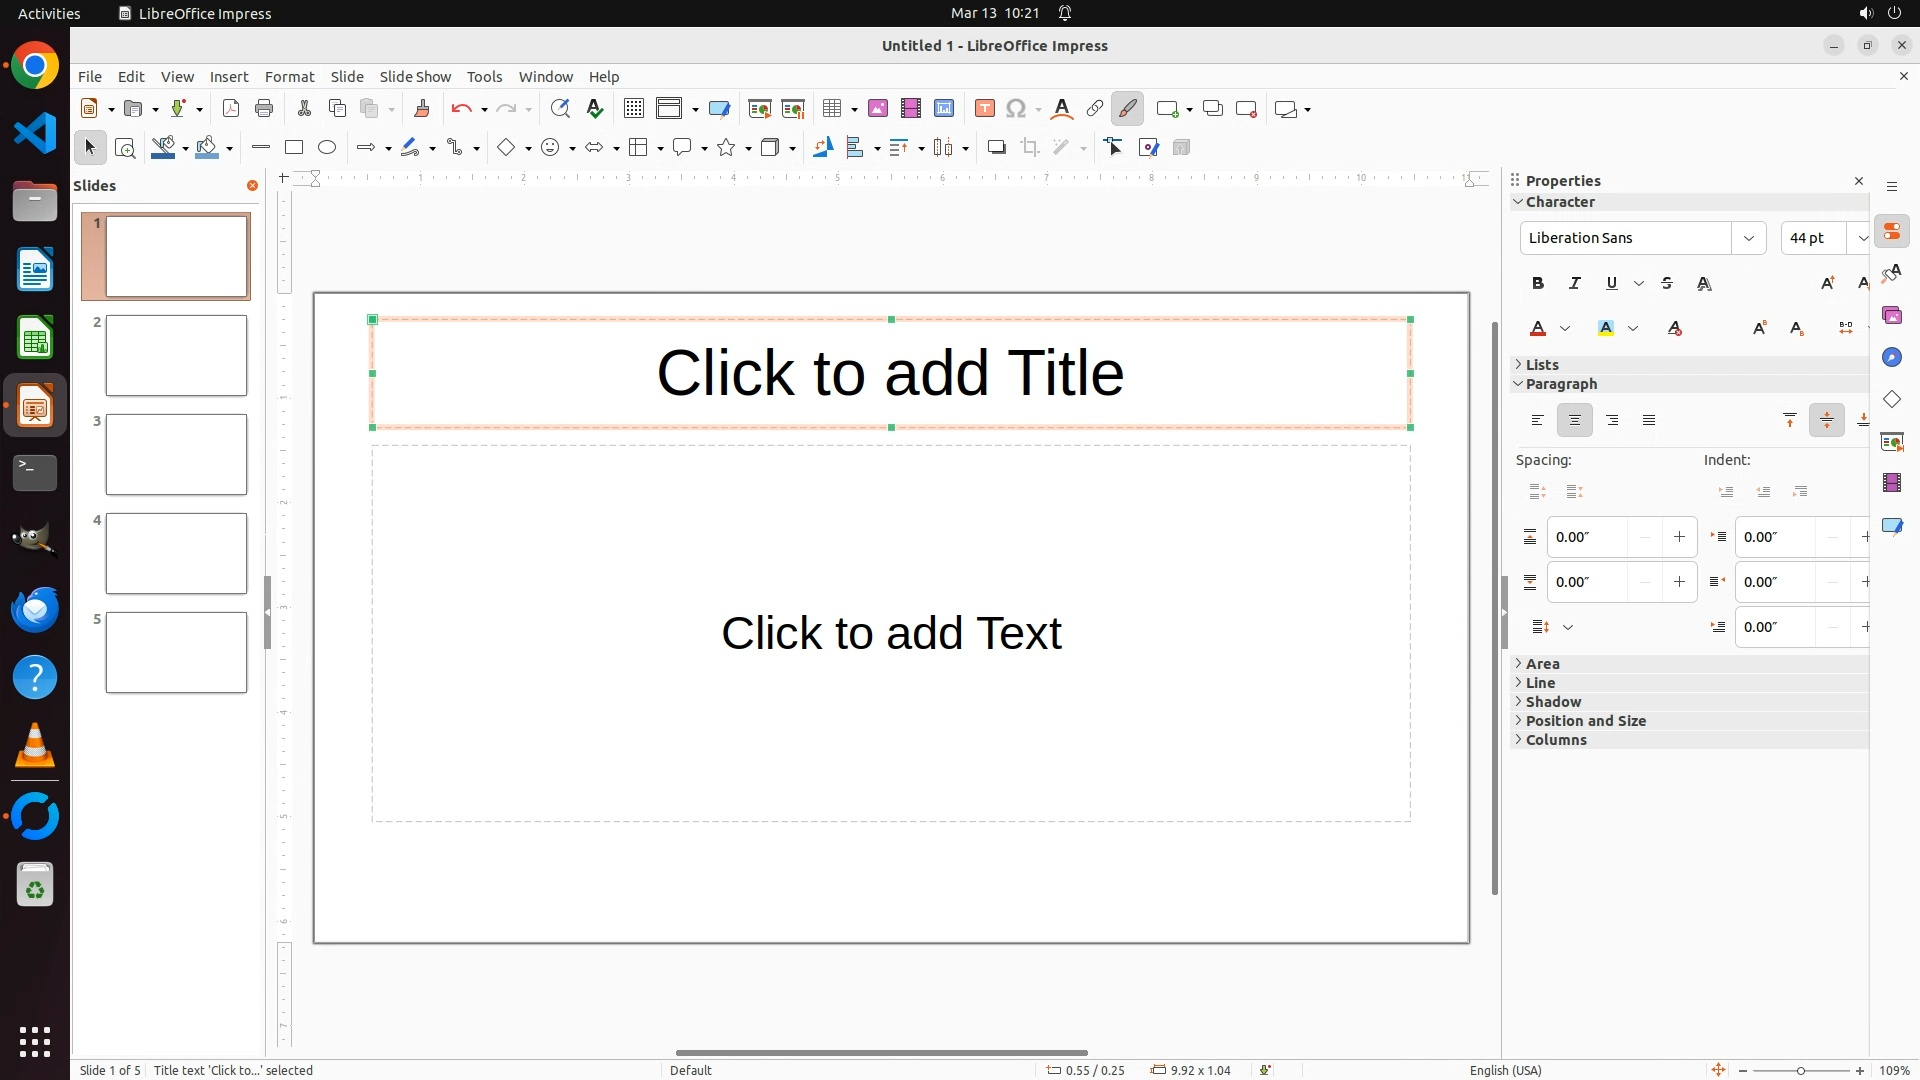Viewport: 1920px width, 1080px height.
Task: Open the font name dropdown
Action: click(x=1749, y=238)
